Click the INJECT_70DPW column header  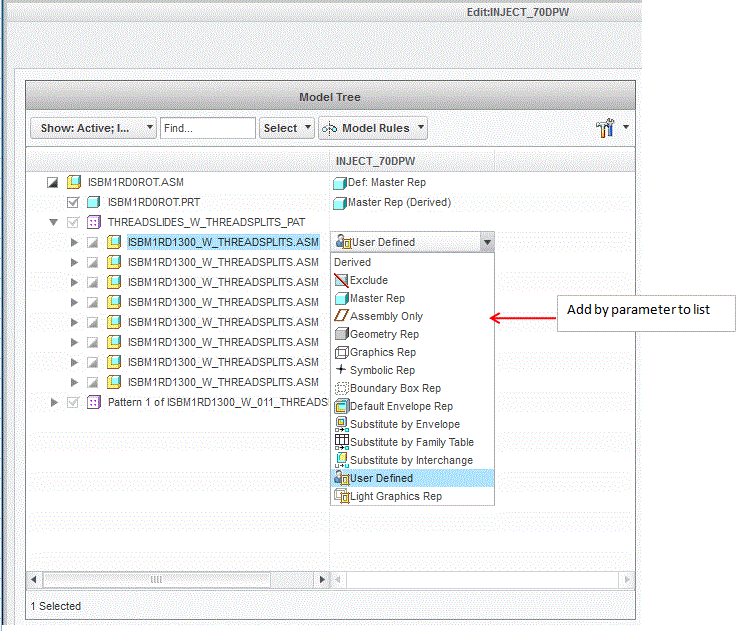pyautogui.click(x=412, y=161)
